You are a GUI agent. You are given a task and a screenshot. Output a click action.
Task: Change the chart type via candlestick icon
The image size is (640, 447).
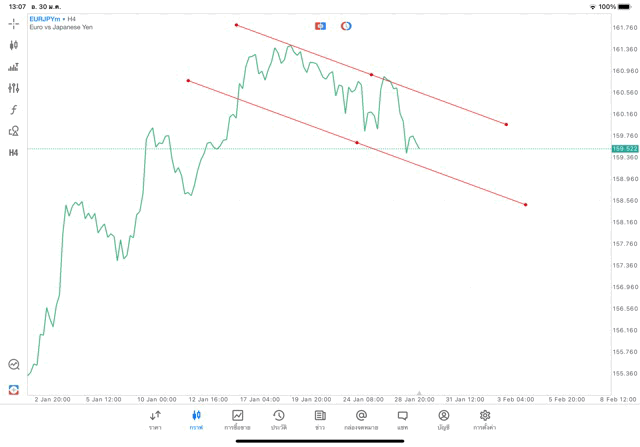[x=14, y=45]
